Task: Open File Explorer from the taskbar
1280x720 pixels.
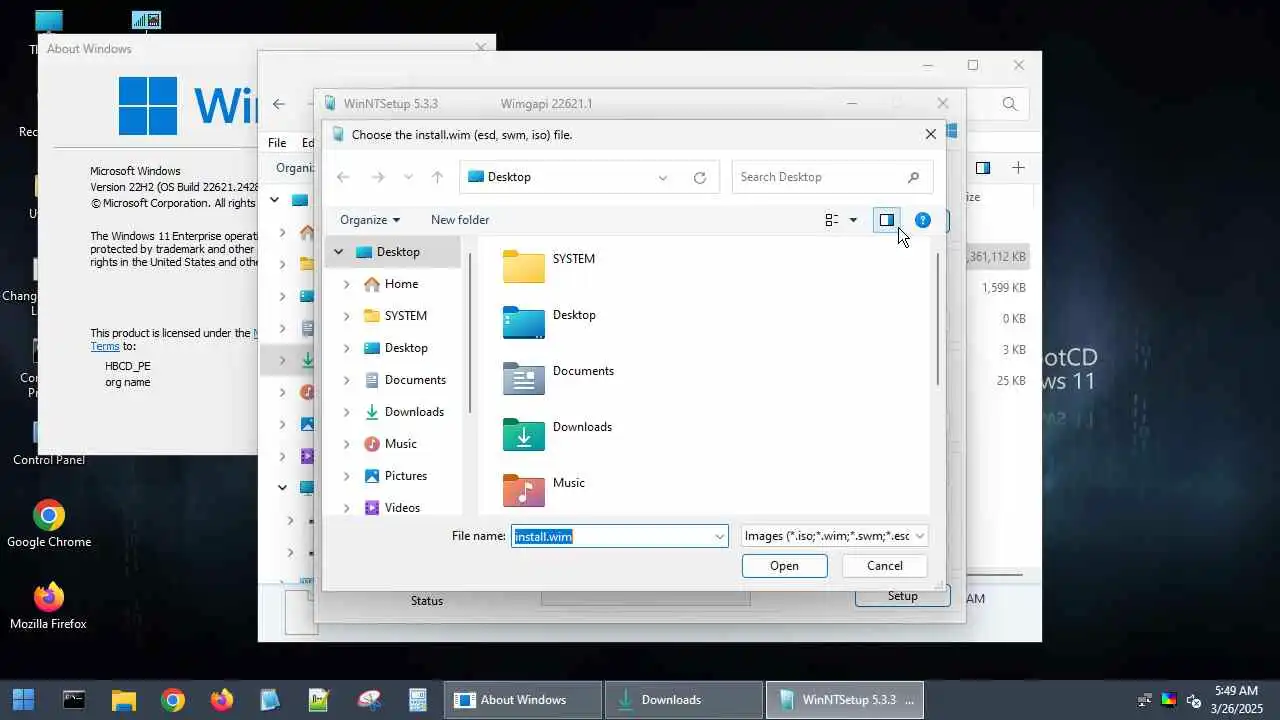Action: pos(123,700)
